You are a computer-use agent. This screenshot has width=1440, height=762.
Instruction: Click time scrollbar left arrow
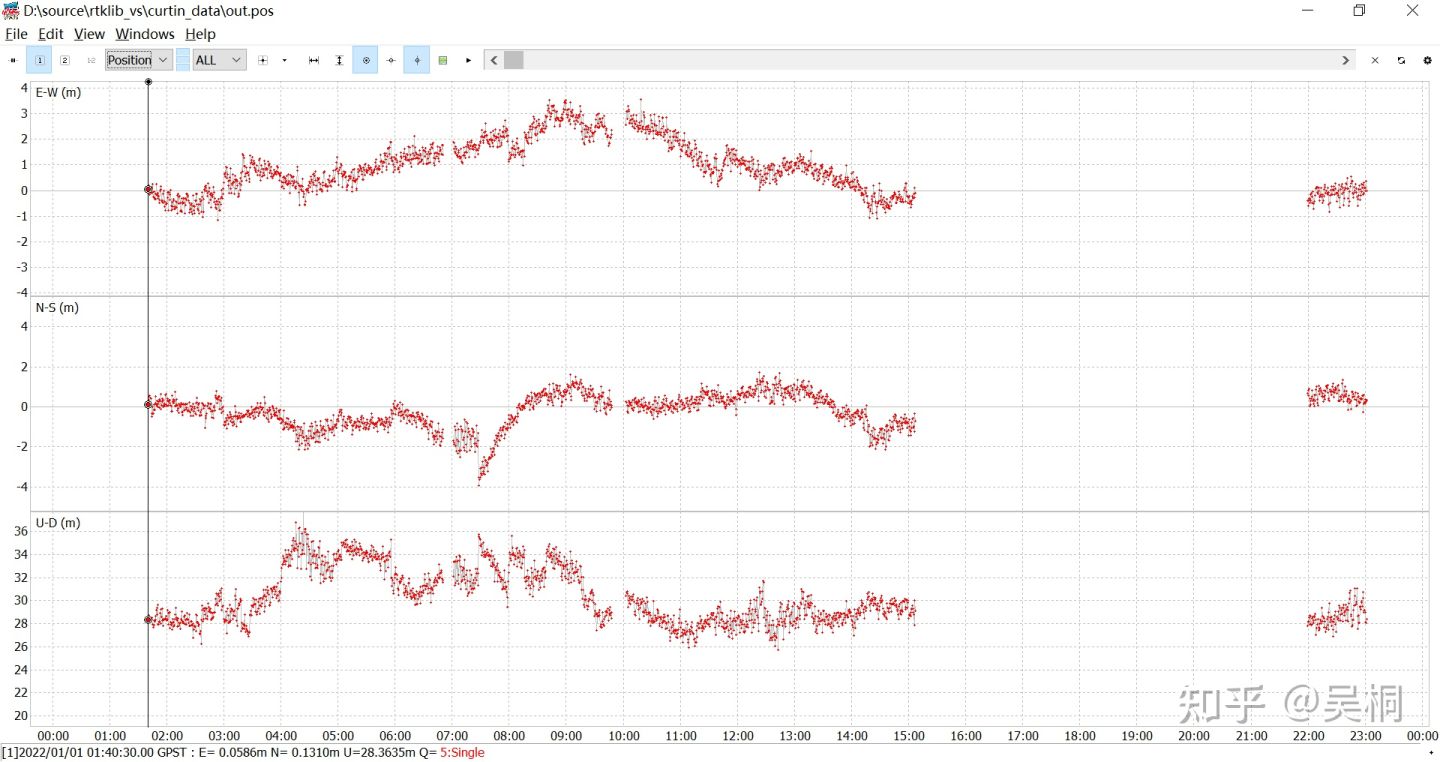[x=493, y=60]
